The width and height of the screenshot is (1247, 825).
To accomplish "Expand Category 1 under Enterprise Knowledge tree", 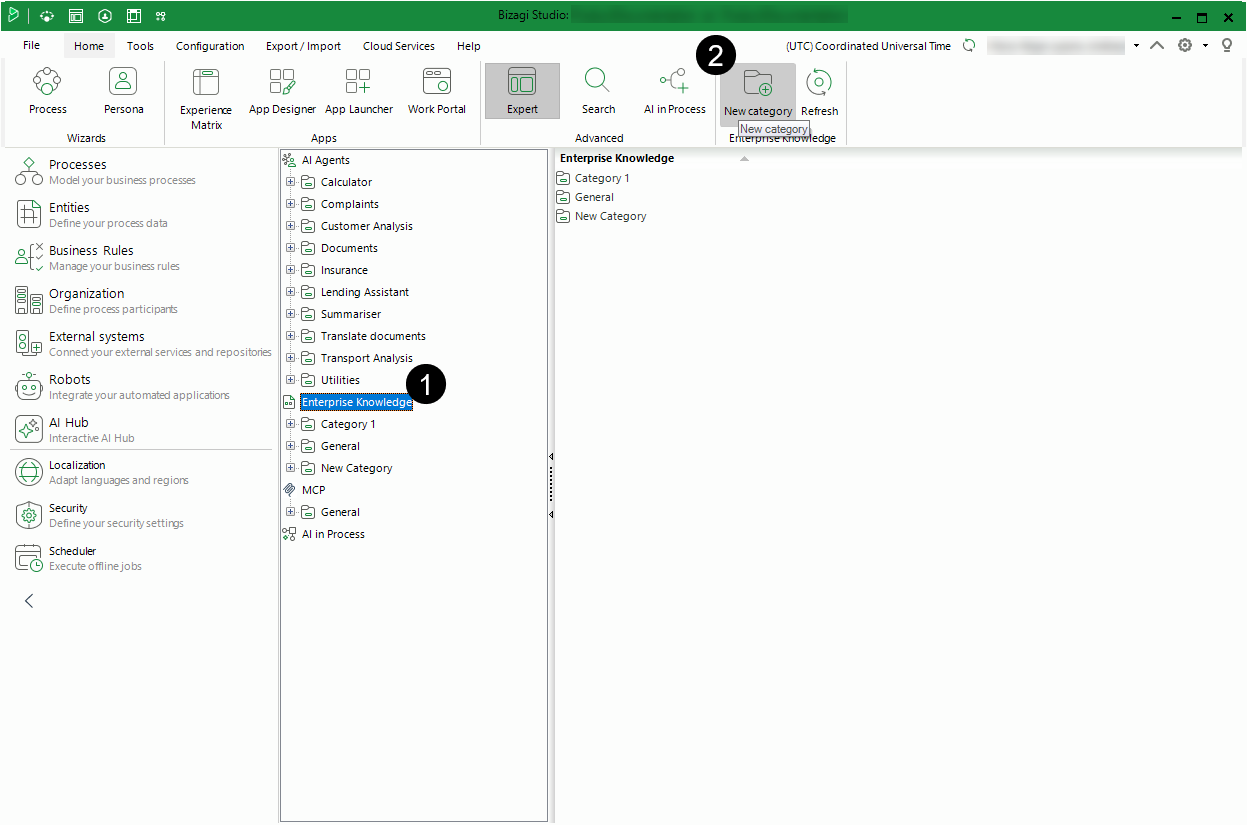I will pyautogui.click(x=291, y=424).
